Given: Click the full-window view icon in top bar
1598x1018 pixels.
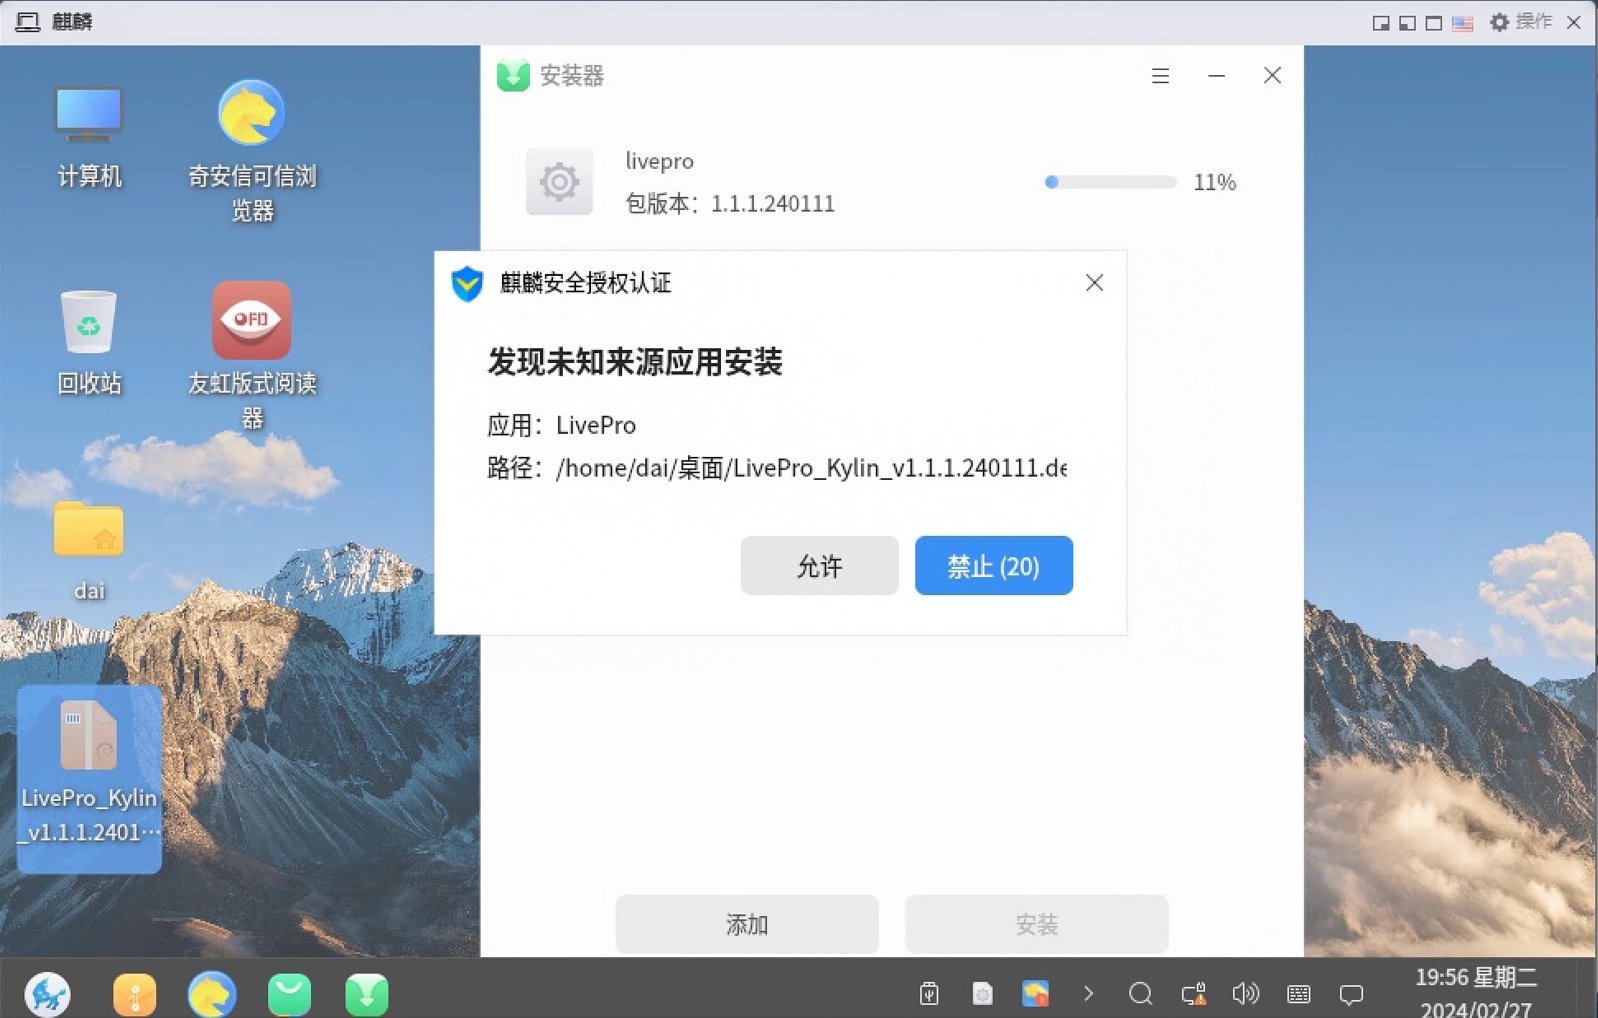Looking at the screenshot, I should click(1433, 23).
